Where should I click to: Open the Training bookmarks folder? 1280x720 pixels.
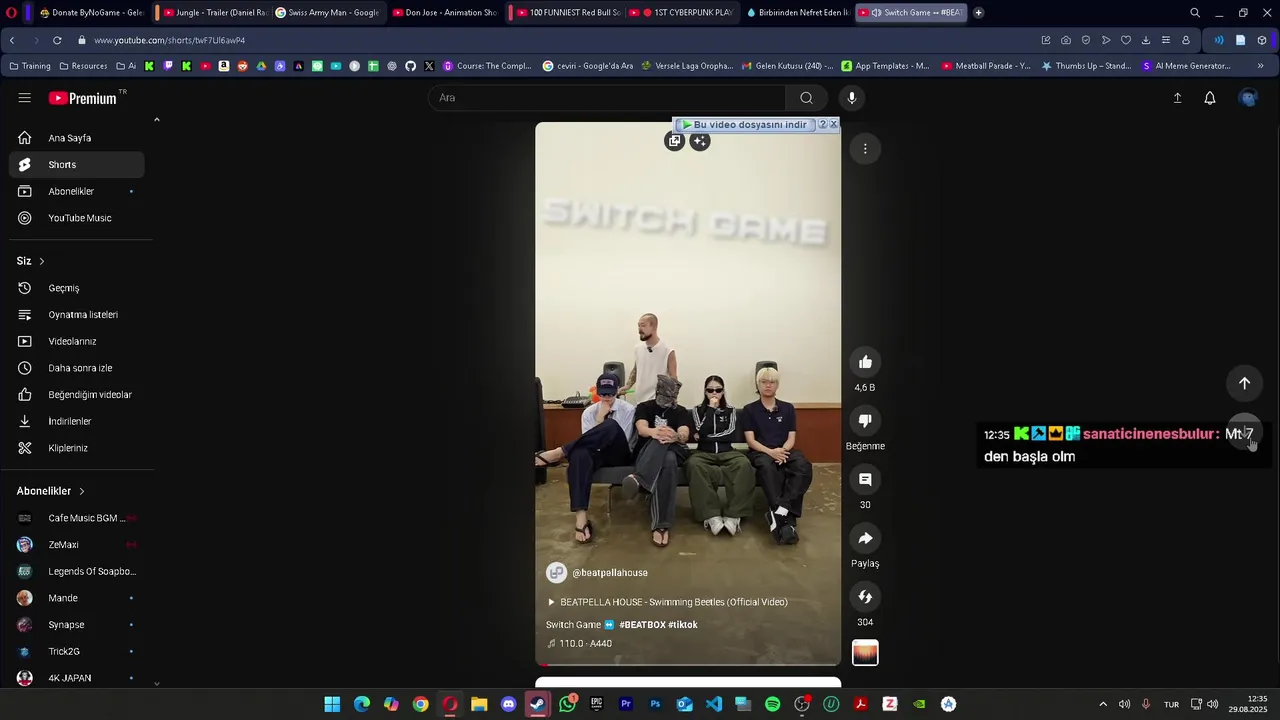click(30, 66)
